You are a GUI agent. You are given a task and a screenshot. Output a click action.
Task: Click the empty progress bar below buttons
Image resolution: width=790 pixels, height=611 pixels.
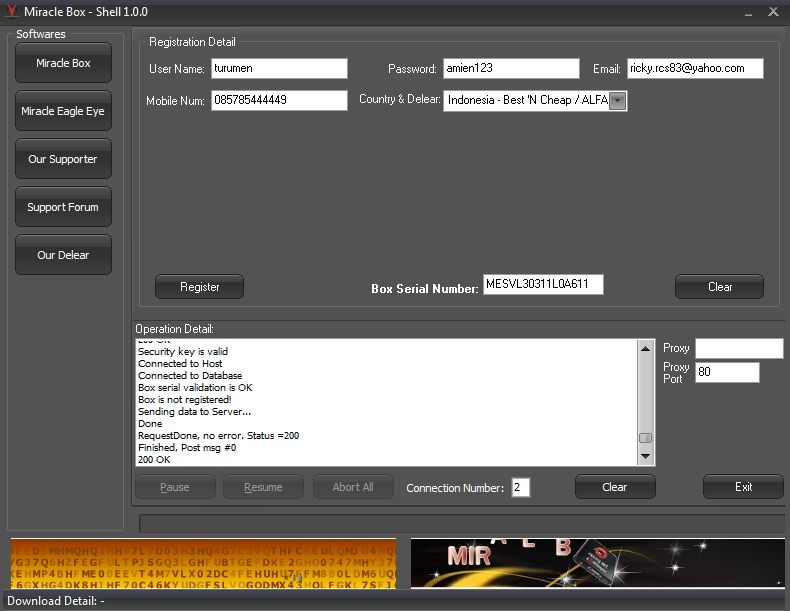[x=462, y=523]
